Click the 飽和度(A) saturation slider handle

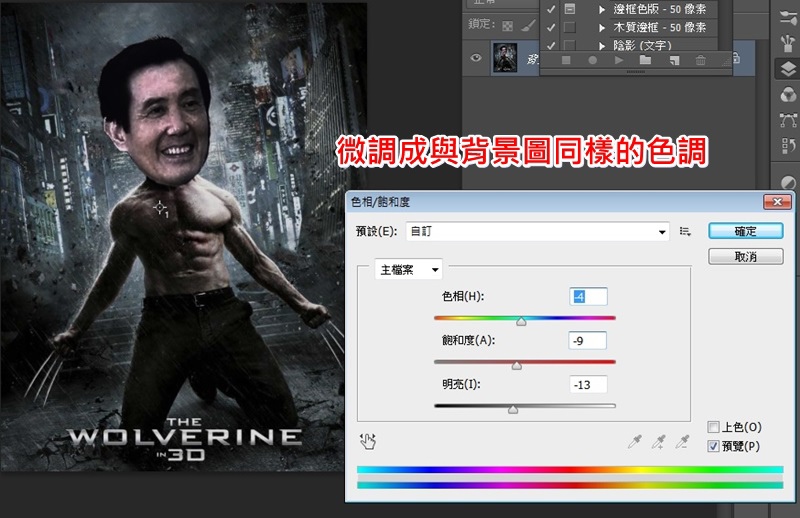pos(516,365)
